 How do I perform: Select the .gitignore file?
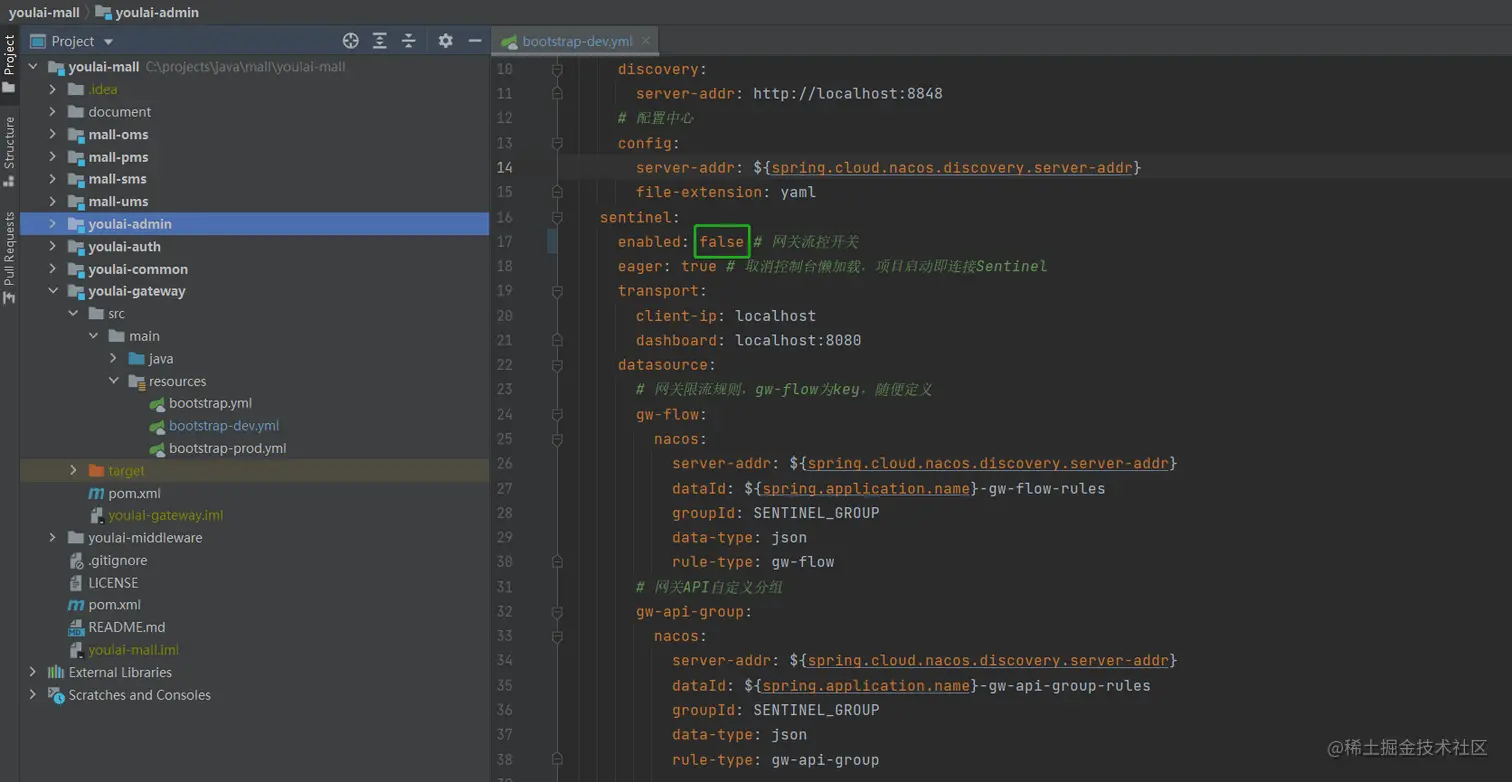118,560
